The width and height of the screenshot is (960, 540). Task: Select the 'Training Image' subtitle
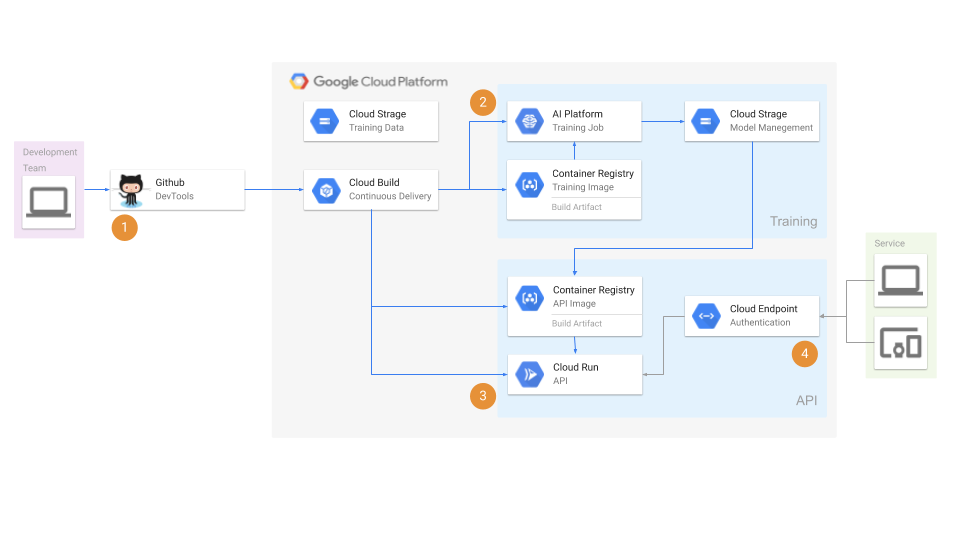(x=583, y=187)
